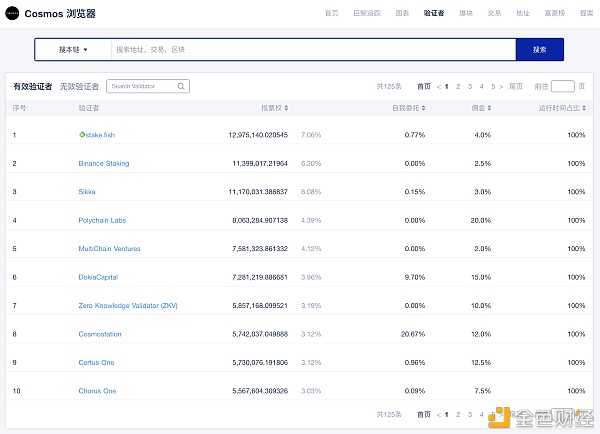600x434 pixels.
Task: Open 巨鲸追踪 in the top navigation
Action: tap(367, 13)
